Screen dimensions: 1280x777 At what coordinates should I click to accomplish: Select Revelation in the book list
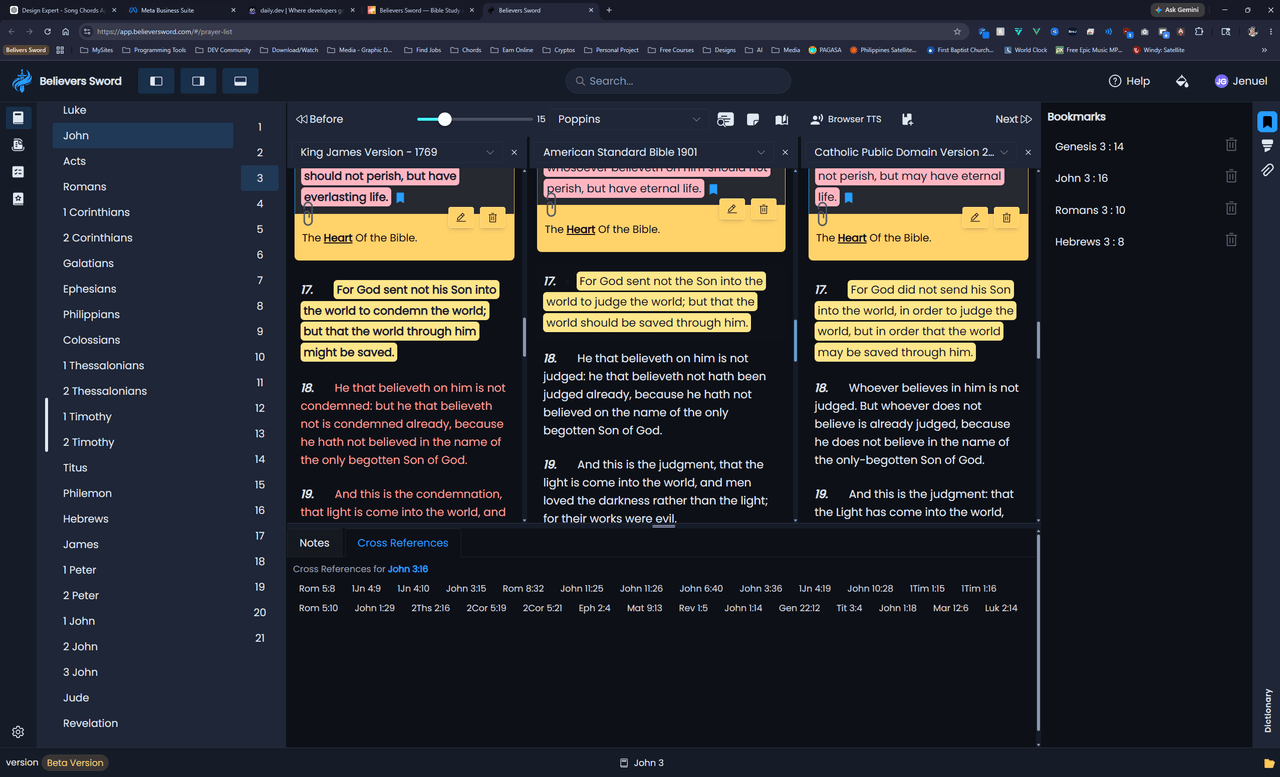(143, 723)
